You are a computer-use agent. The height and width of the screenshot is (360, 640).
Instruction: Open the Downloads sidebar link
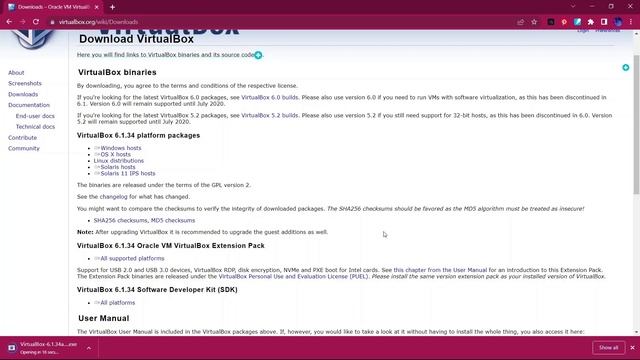23,94
